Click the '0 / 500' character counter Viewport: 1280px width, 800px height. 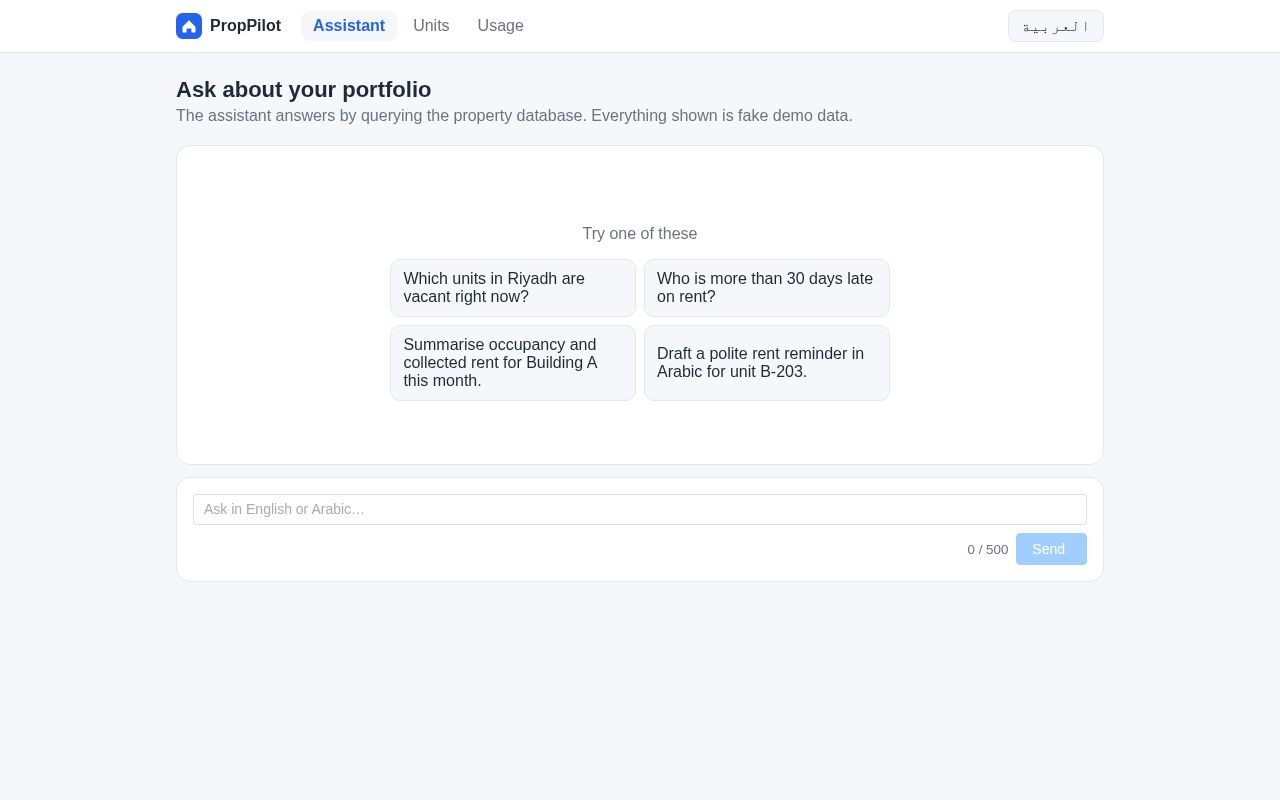pyautogui.click(x=988, y=549)
